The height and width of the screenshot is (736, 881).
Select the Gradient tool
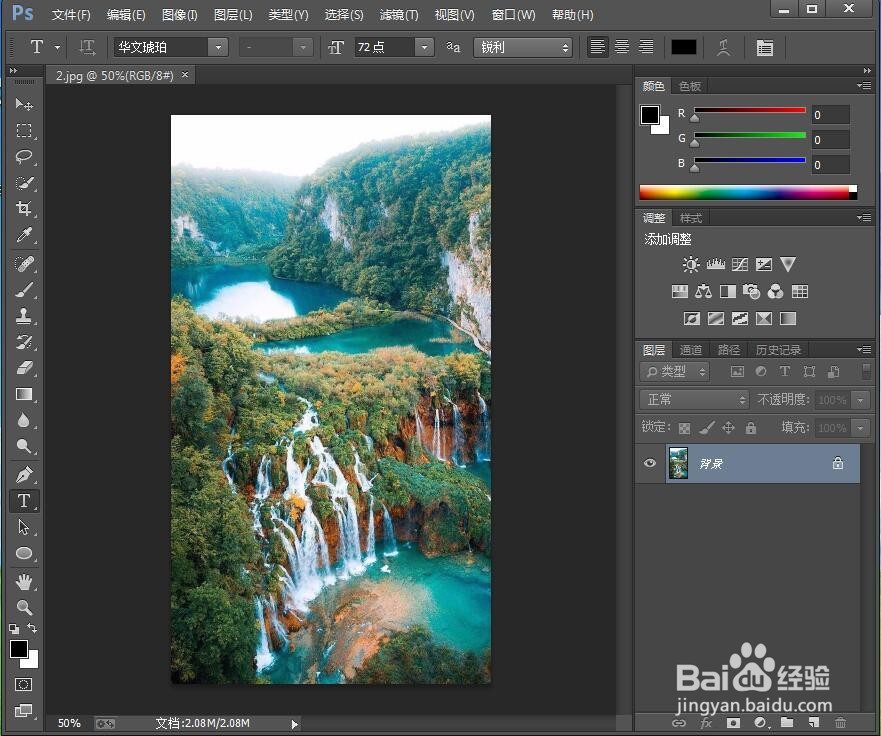pos(24,394)
